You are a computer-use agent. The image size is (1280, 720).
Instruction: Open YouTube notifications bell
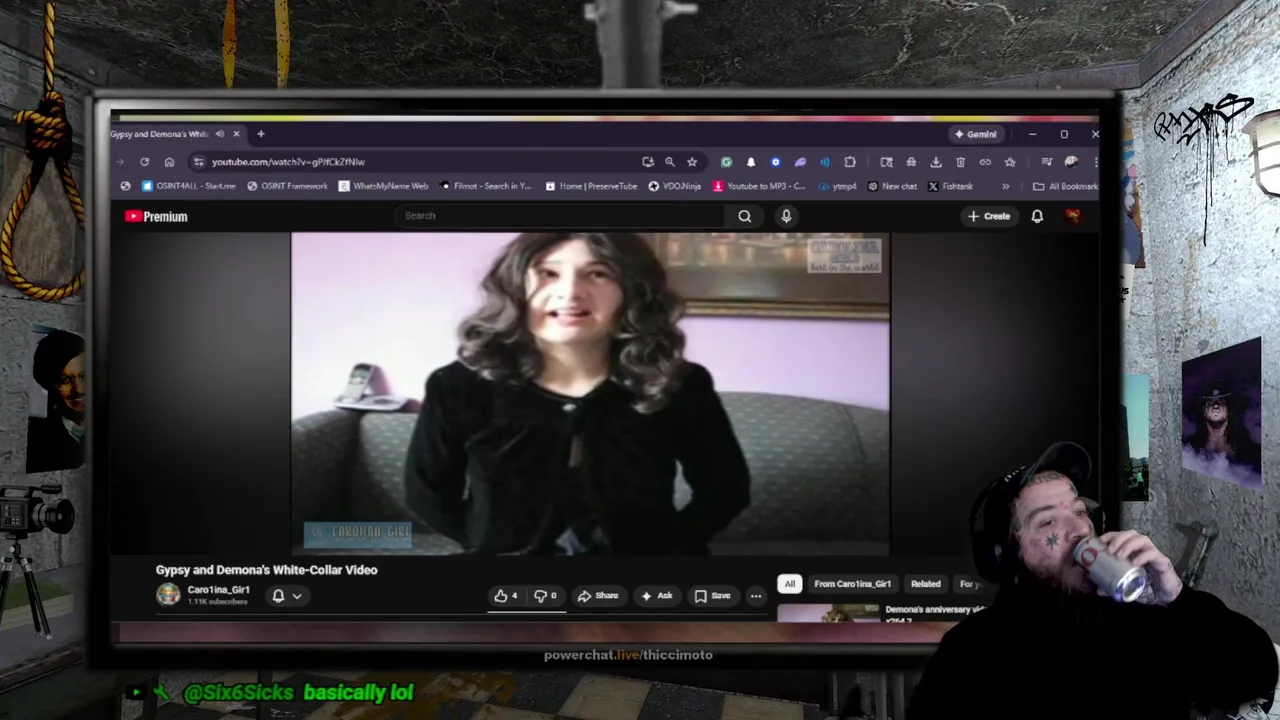[x=1037, y=216]
